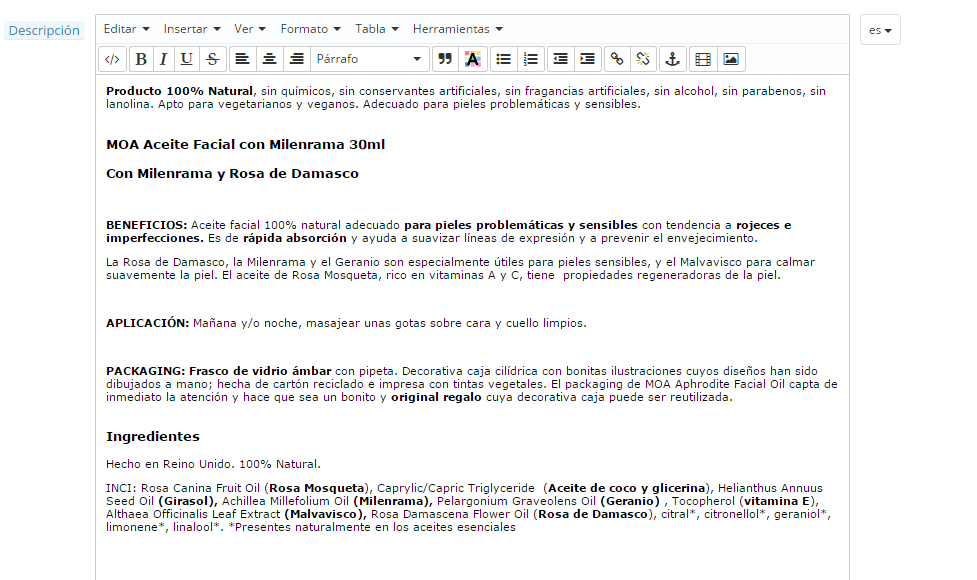Click the 'BENEFICIOS:' label
This screenshot has height=580, width=977.
click(146, 225)
